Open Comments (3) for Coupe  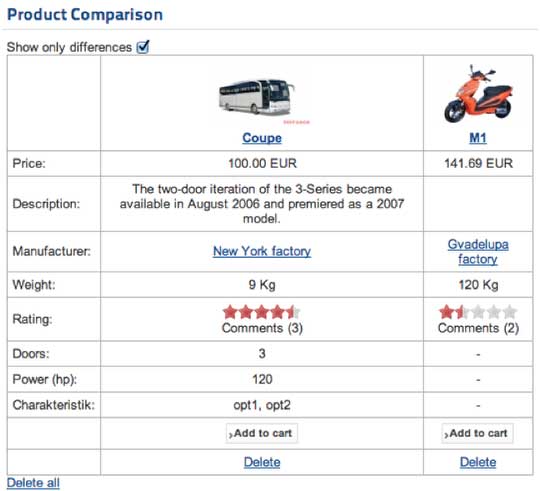[262, 328]
